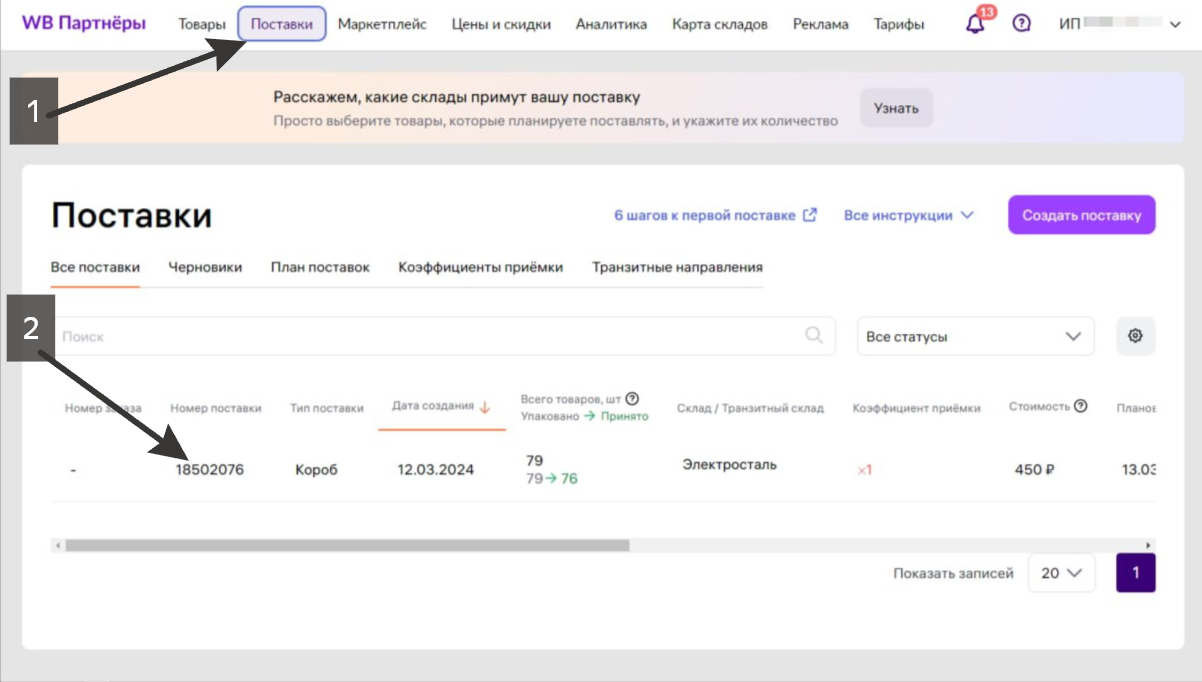The image size is (1202, 682).
Task: Click the left arrow of horizontal scrollbar
Action: click(57, 545)
